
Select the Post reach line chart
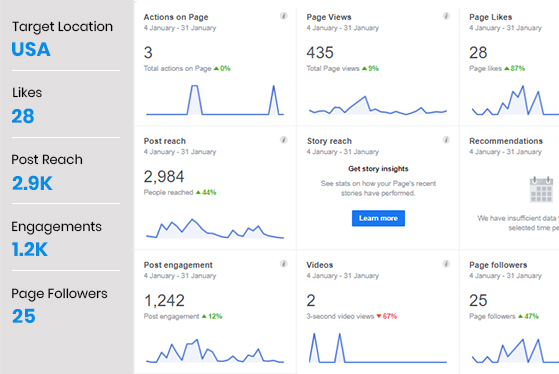[215, 229]
